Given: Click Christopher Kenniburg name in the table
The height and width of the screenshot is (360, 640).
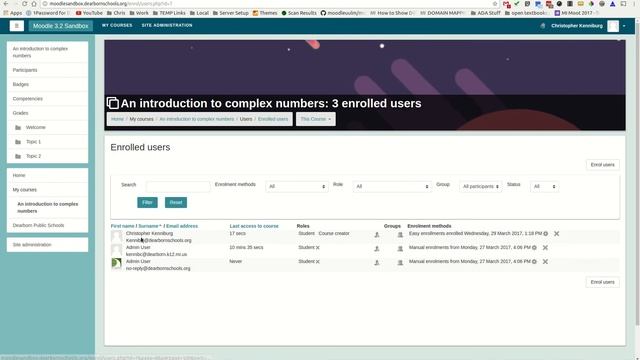Looking at the screenshot, I should coord(149,233).
